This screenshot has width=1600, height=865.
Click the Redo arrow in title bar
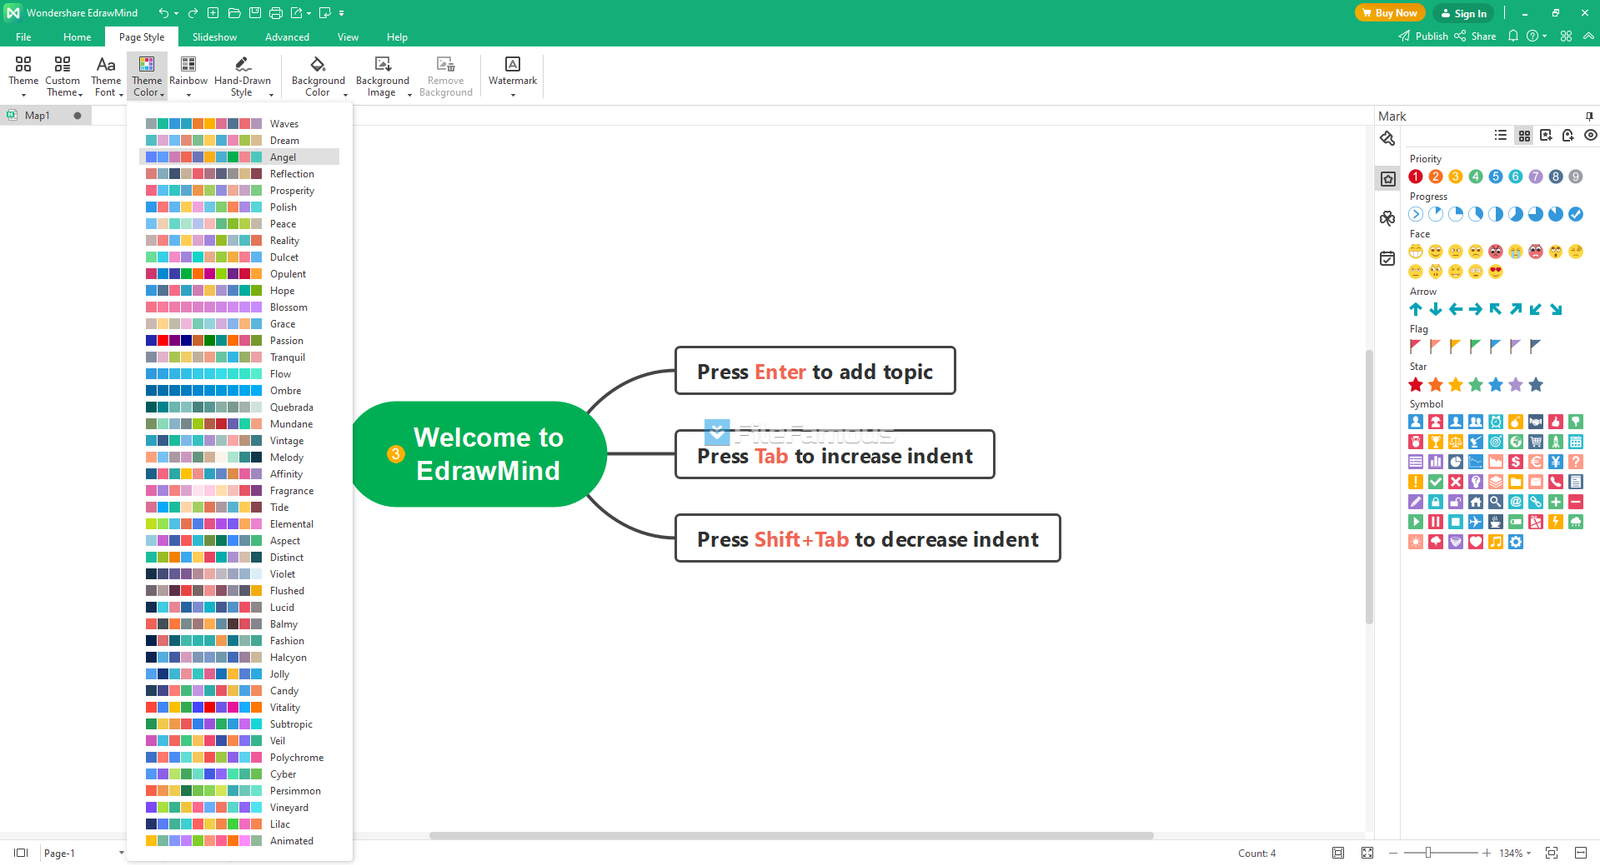pos(193,13)
